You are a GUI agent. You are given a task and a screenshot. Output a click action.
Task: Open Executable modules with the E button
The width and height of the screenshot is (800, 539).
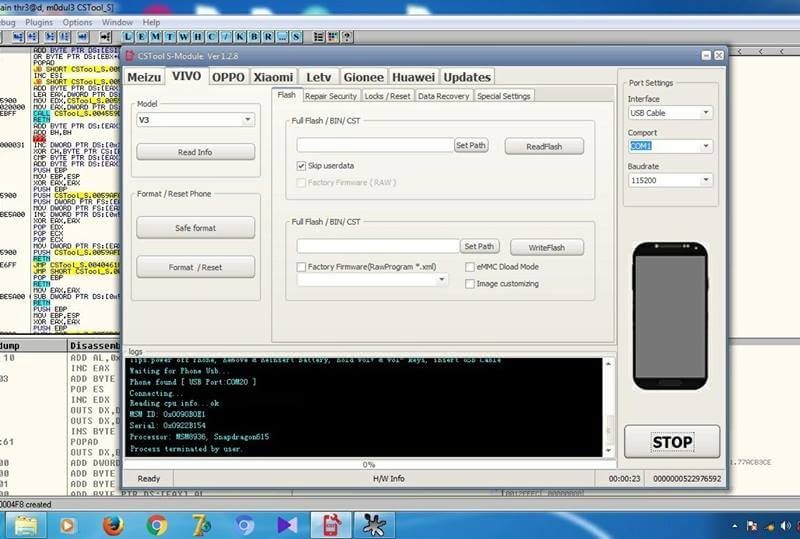click(x=141, y=37)
